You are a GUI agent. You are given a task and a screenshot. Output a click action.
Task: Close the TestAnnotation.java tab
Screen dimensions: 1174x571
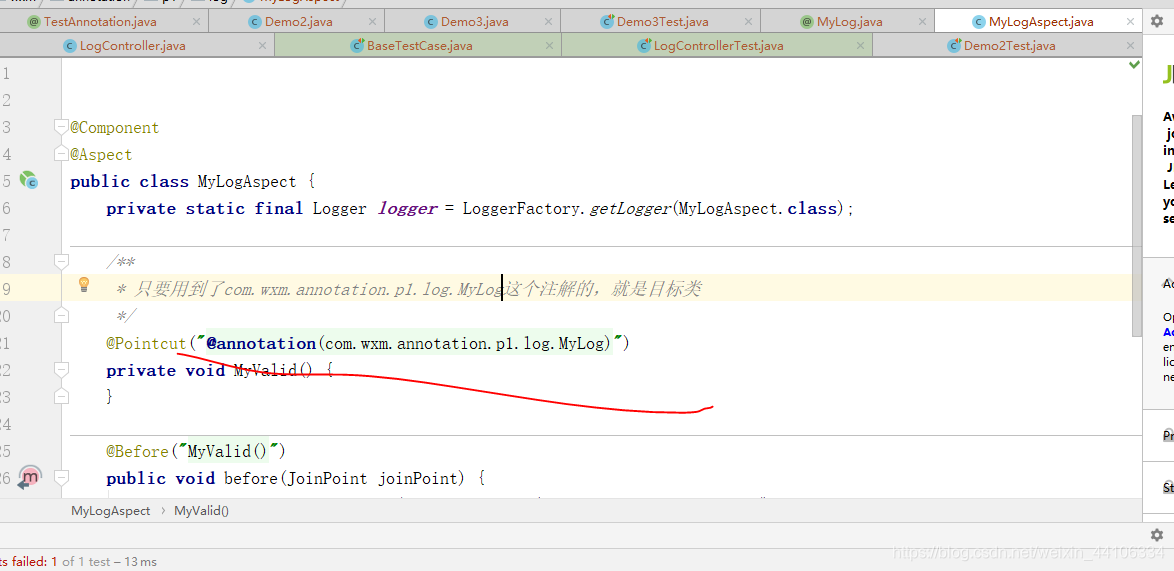pos(194,22)
